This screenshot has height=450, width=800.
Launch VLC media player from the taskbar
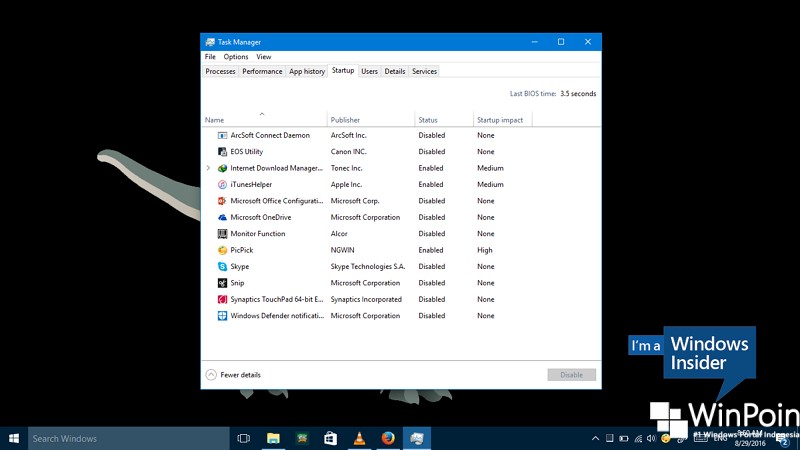pos(360,438)
